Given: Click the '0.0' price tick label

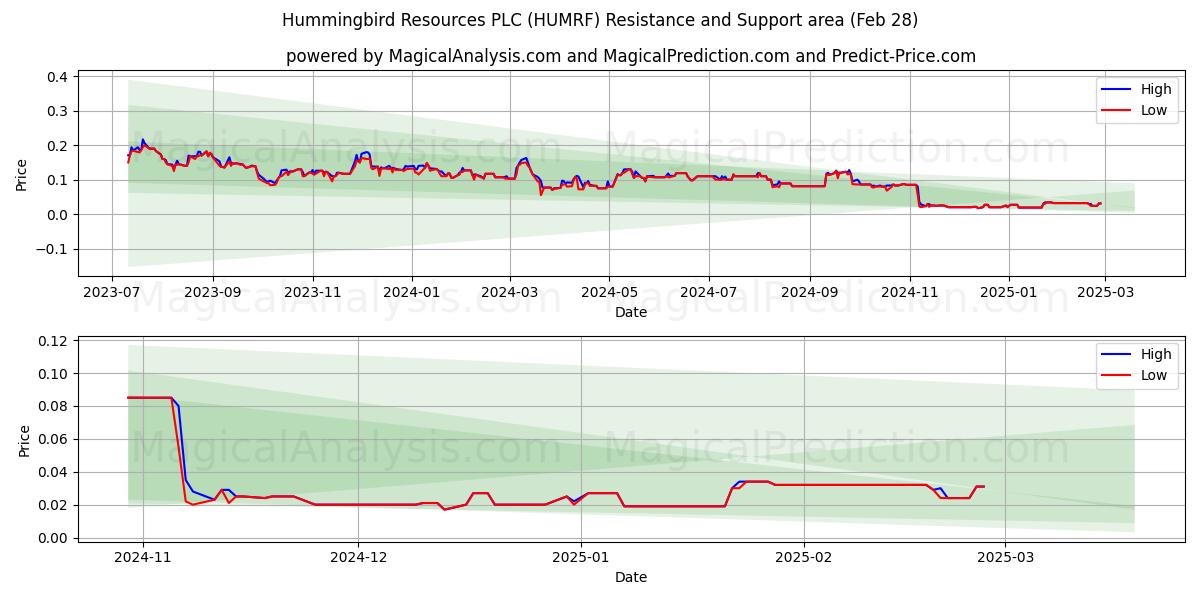Looking at the screenshot, I should pyautogui.click(x=58, y=215).
